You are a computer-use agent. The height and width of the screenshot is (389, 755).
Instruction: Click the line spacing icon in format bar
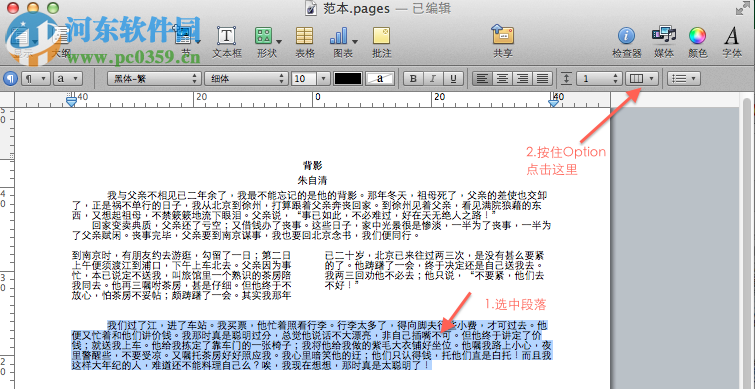coord(567,78)
